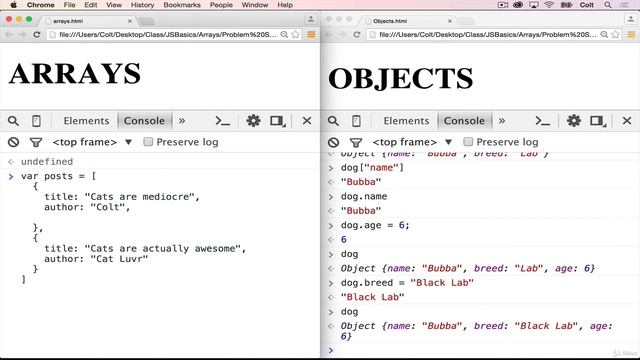Select the arrays.html browser tab

(88, 21)
